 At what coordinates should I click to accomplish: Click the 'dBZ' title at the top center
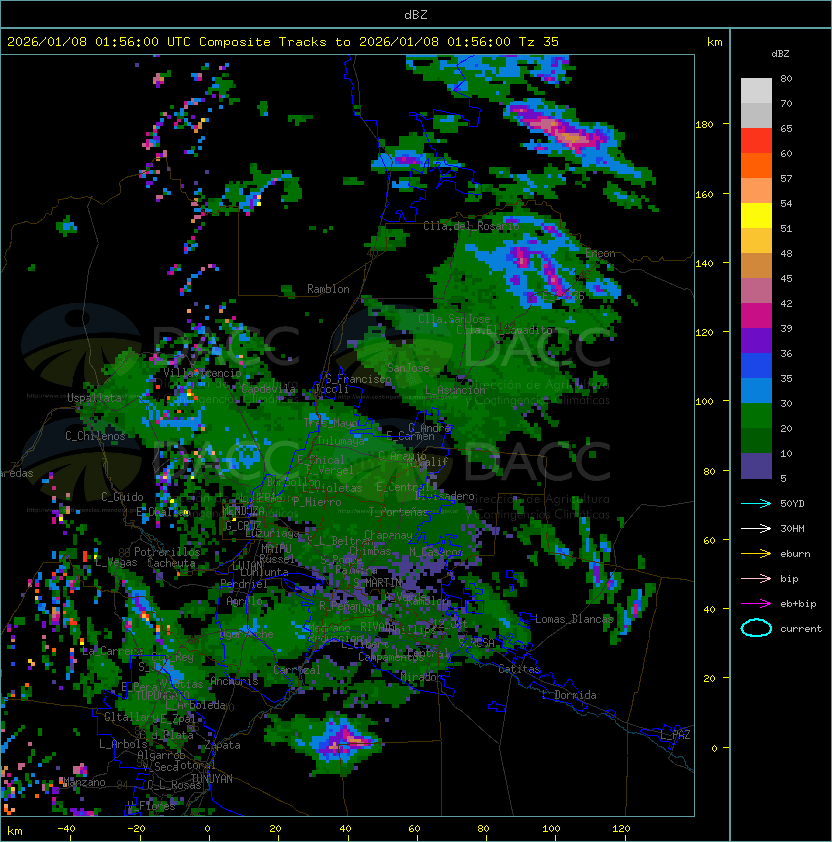tap(416, 14)
